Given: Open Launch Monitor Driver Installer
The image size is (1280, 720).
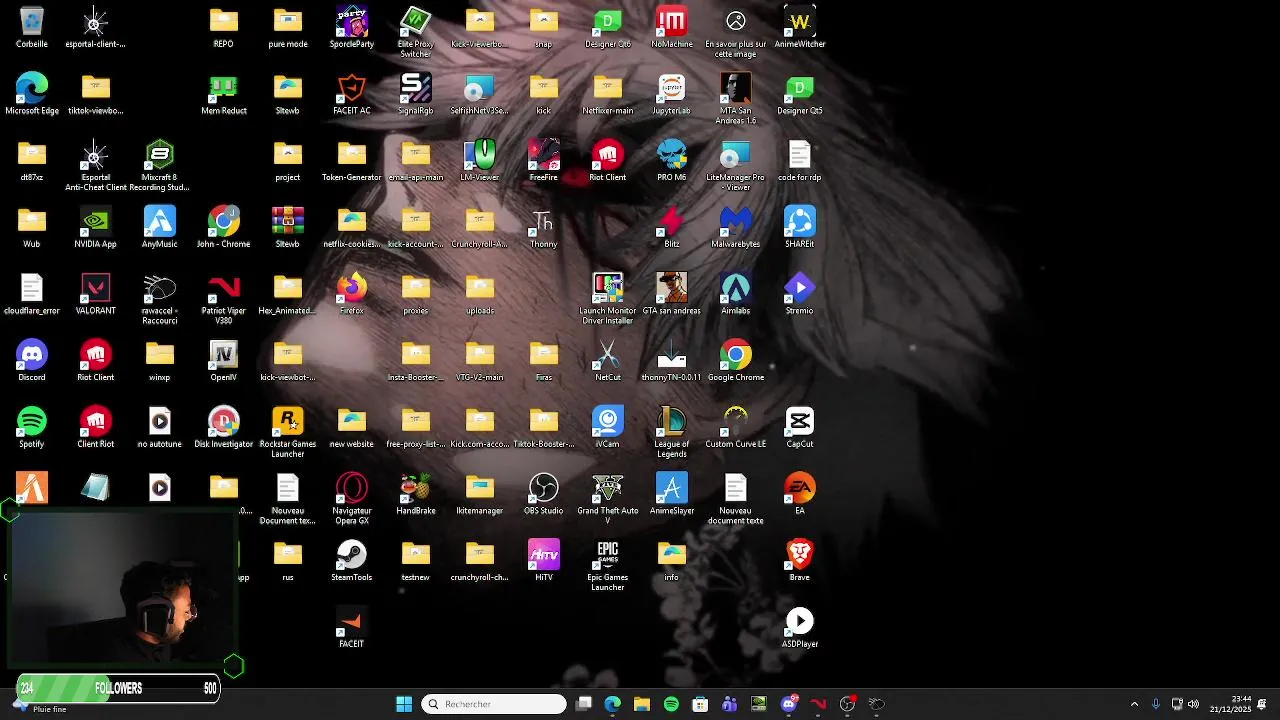Looking at the screenshot, I should click(608, 300).
